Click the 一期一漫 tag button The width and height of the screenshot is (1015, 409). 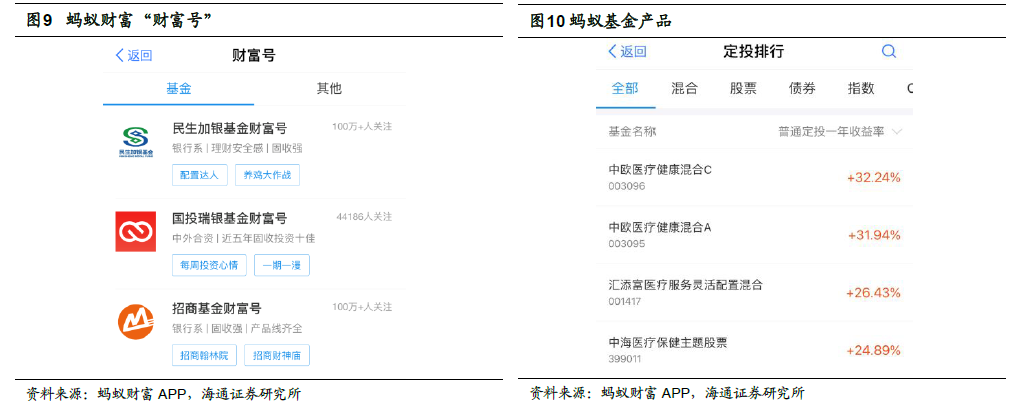point(282,265)
